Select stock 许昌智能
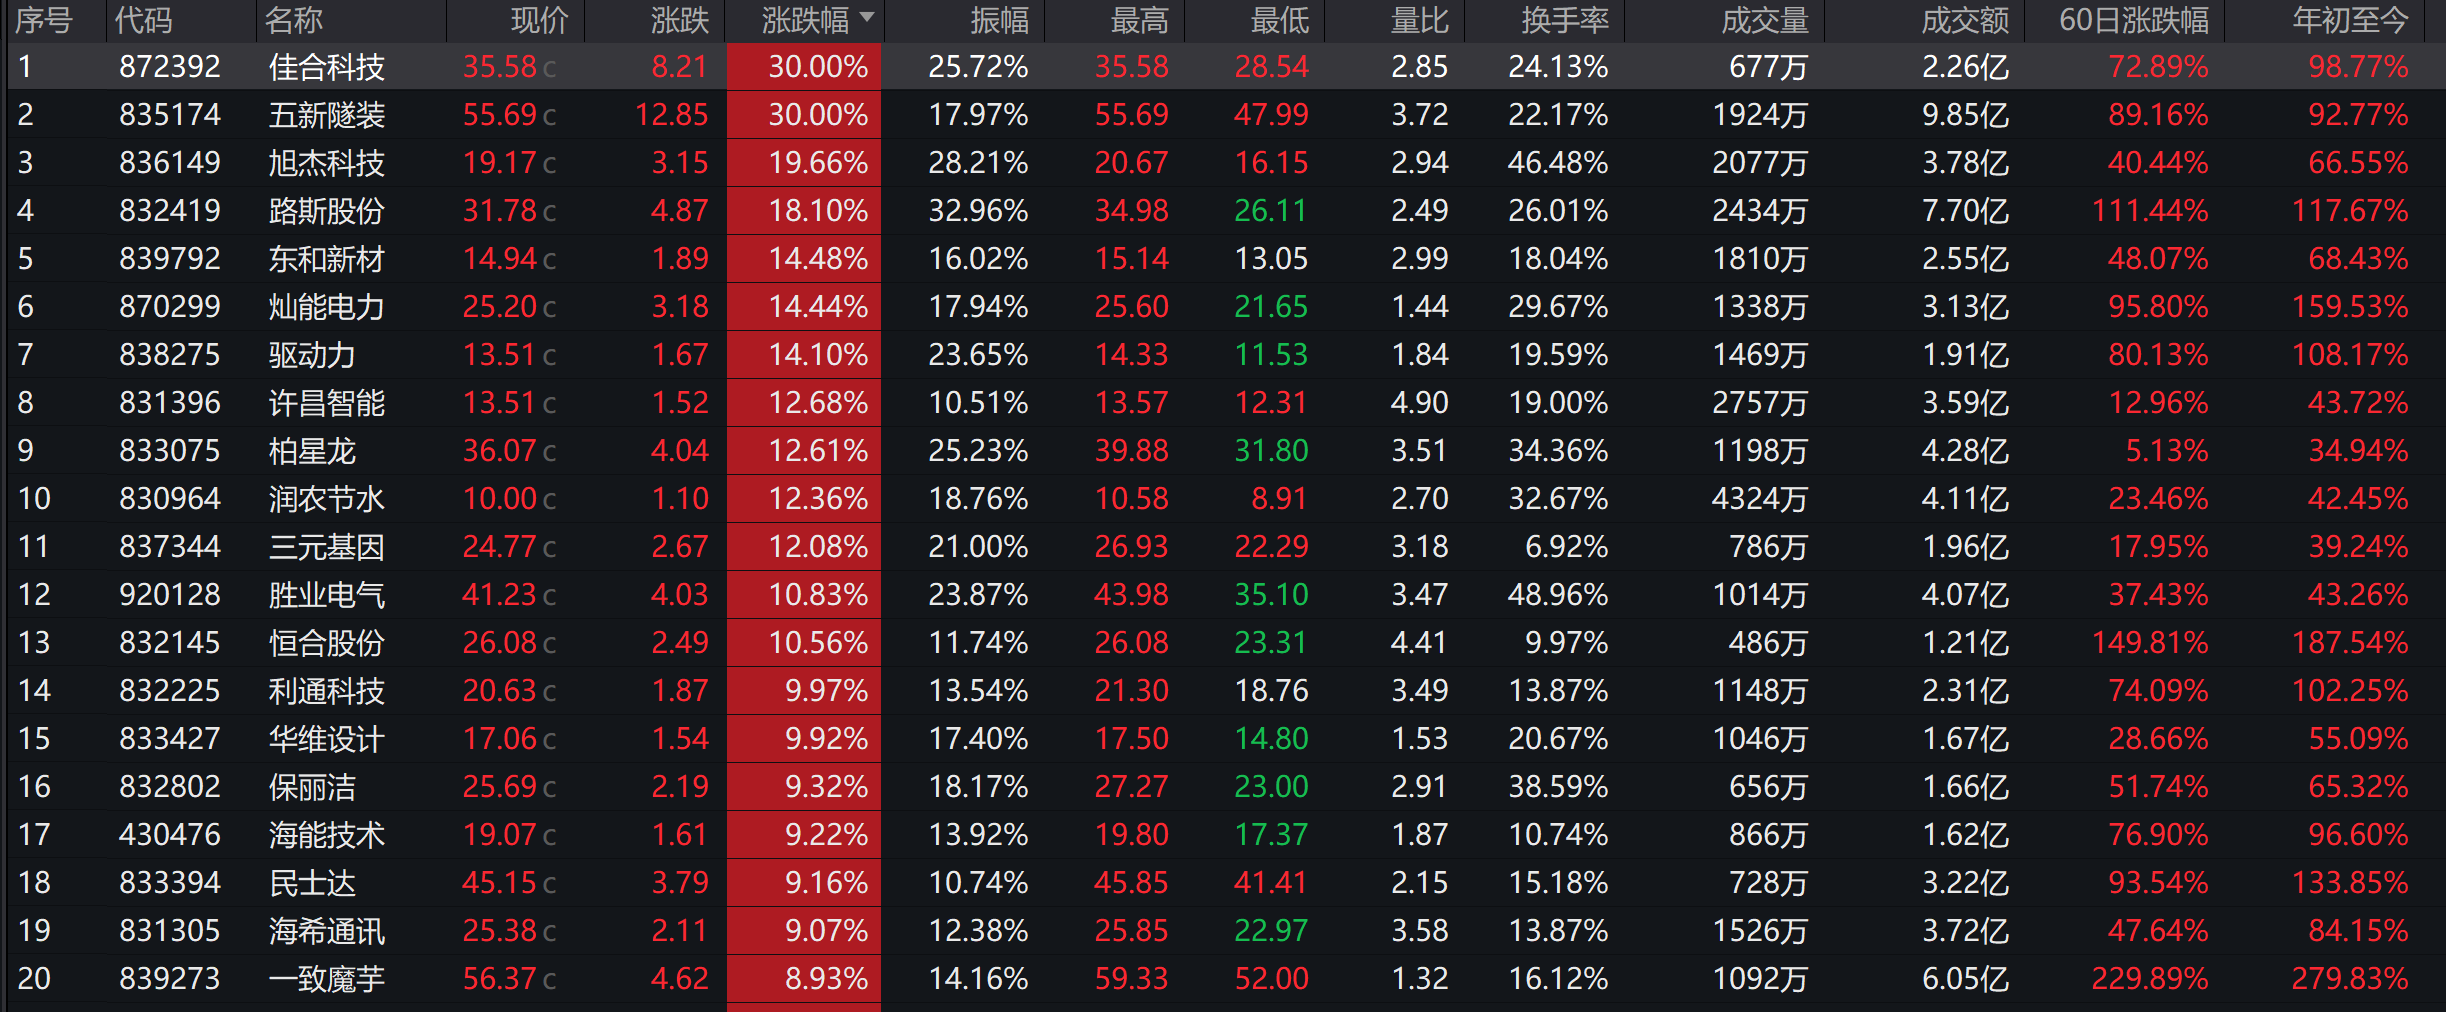This screenshot has height=1012, width=2446. point(326,403)
